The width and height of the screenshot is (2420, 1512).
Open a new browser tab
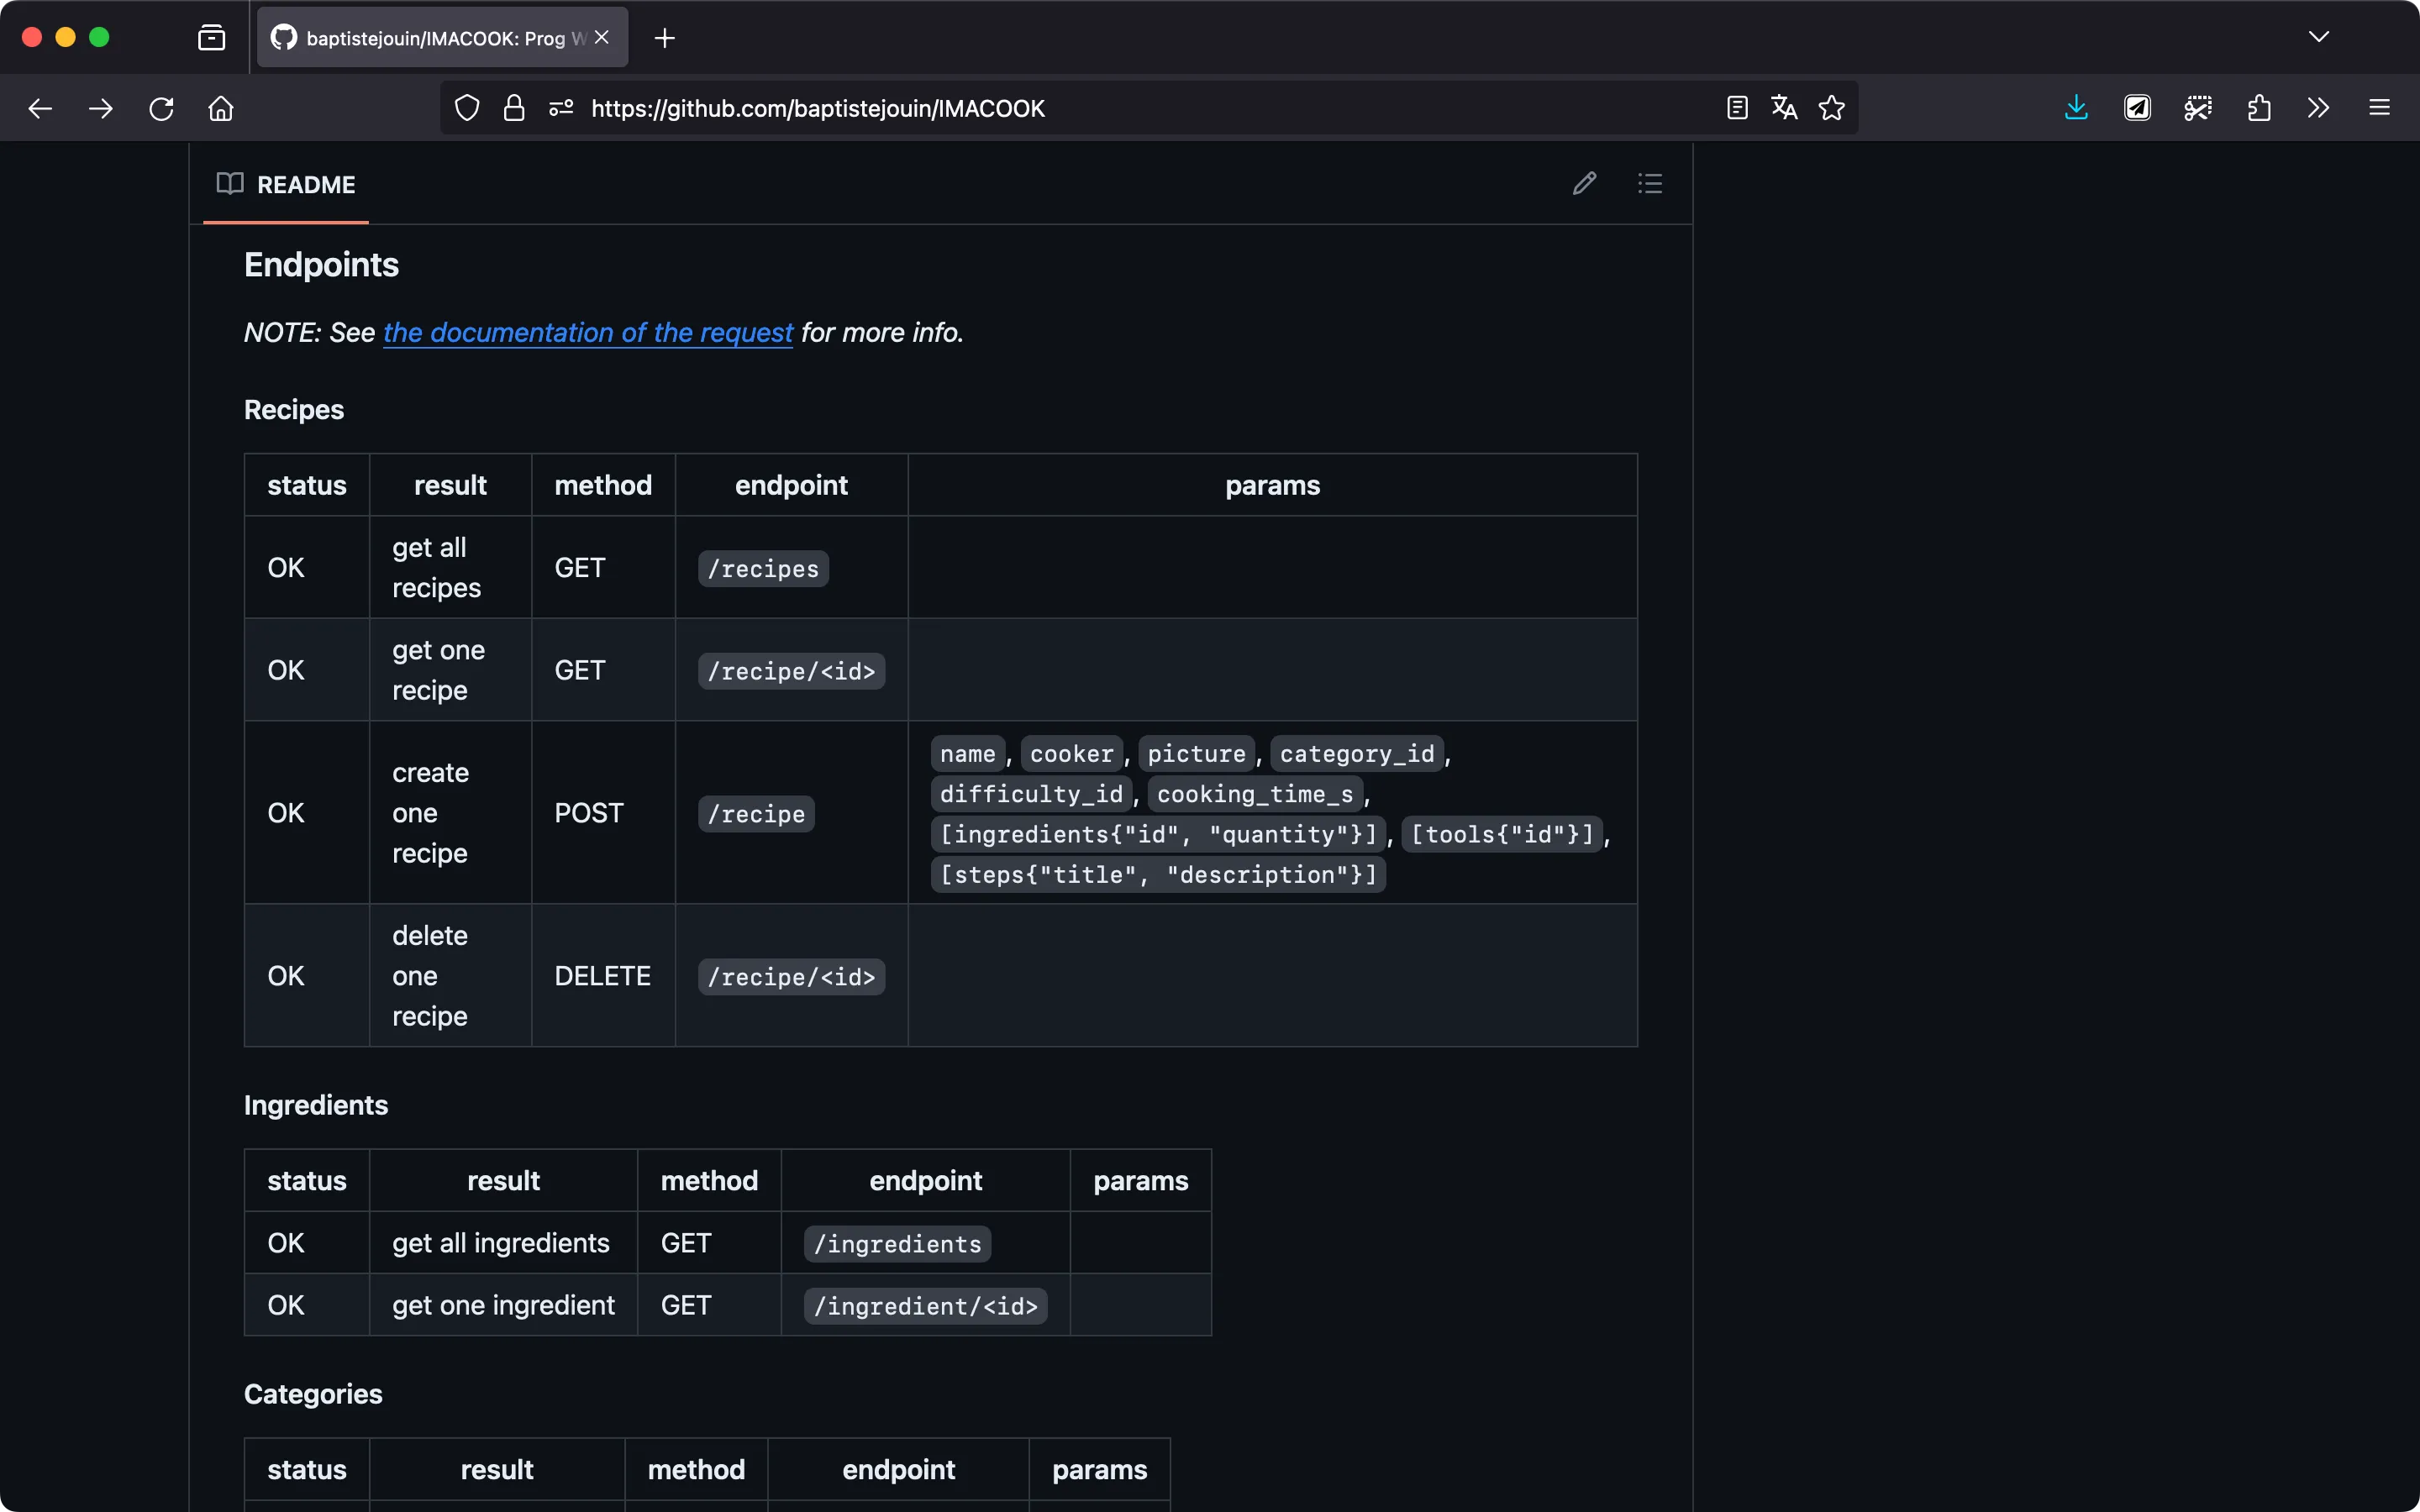click(x=664, y=38)
